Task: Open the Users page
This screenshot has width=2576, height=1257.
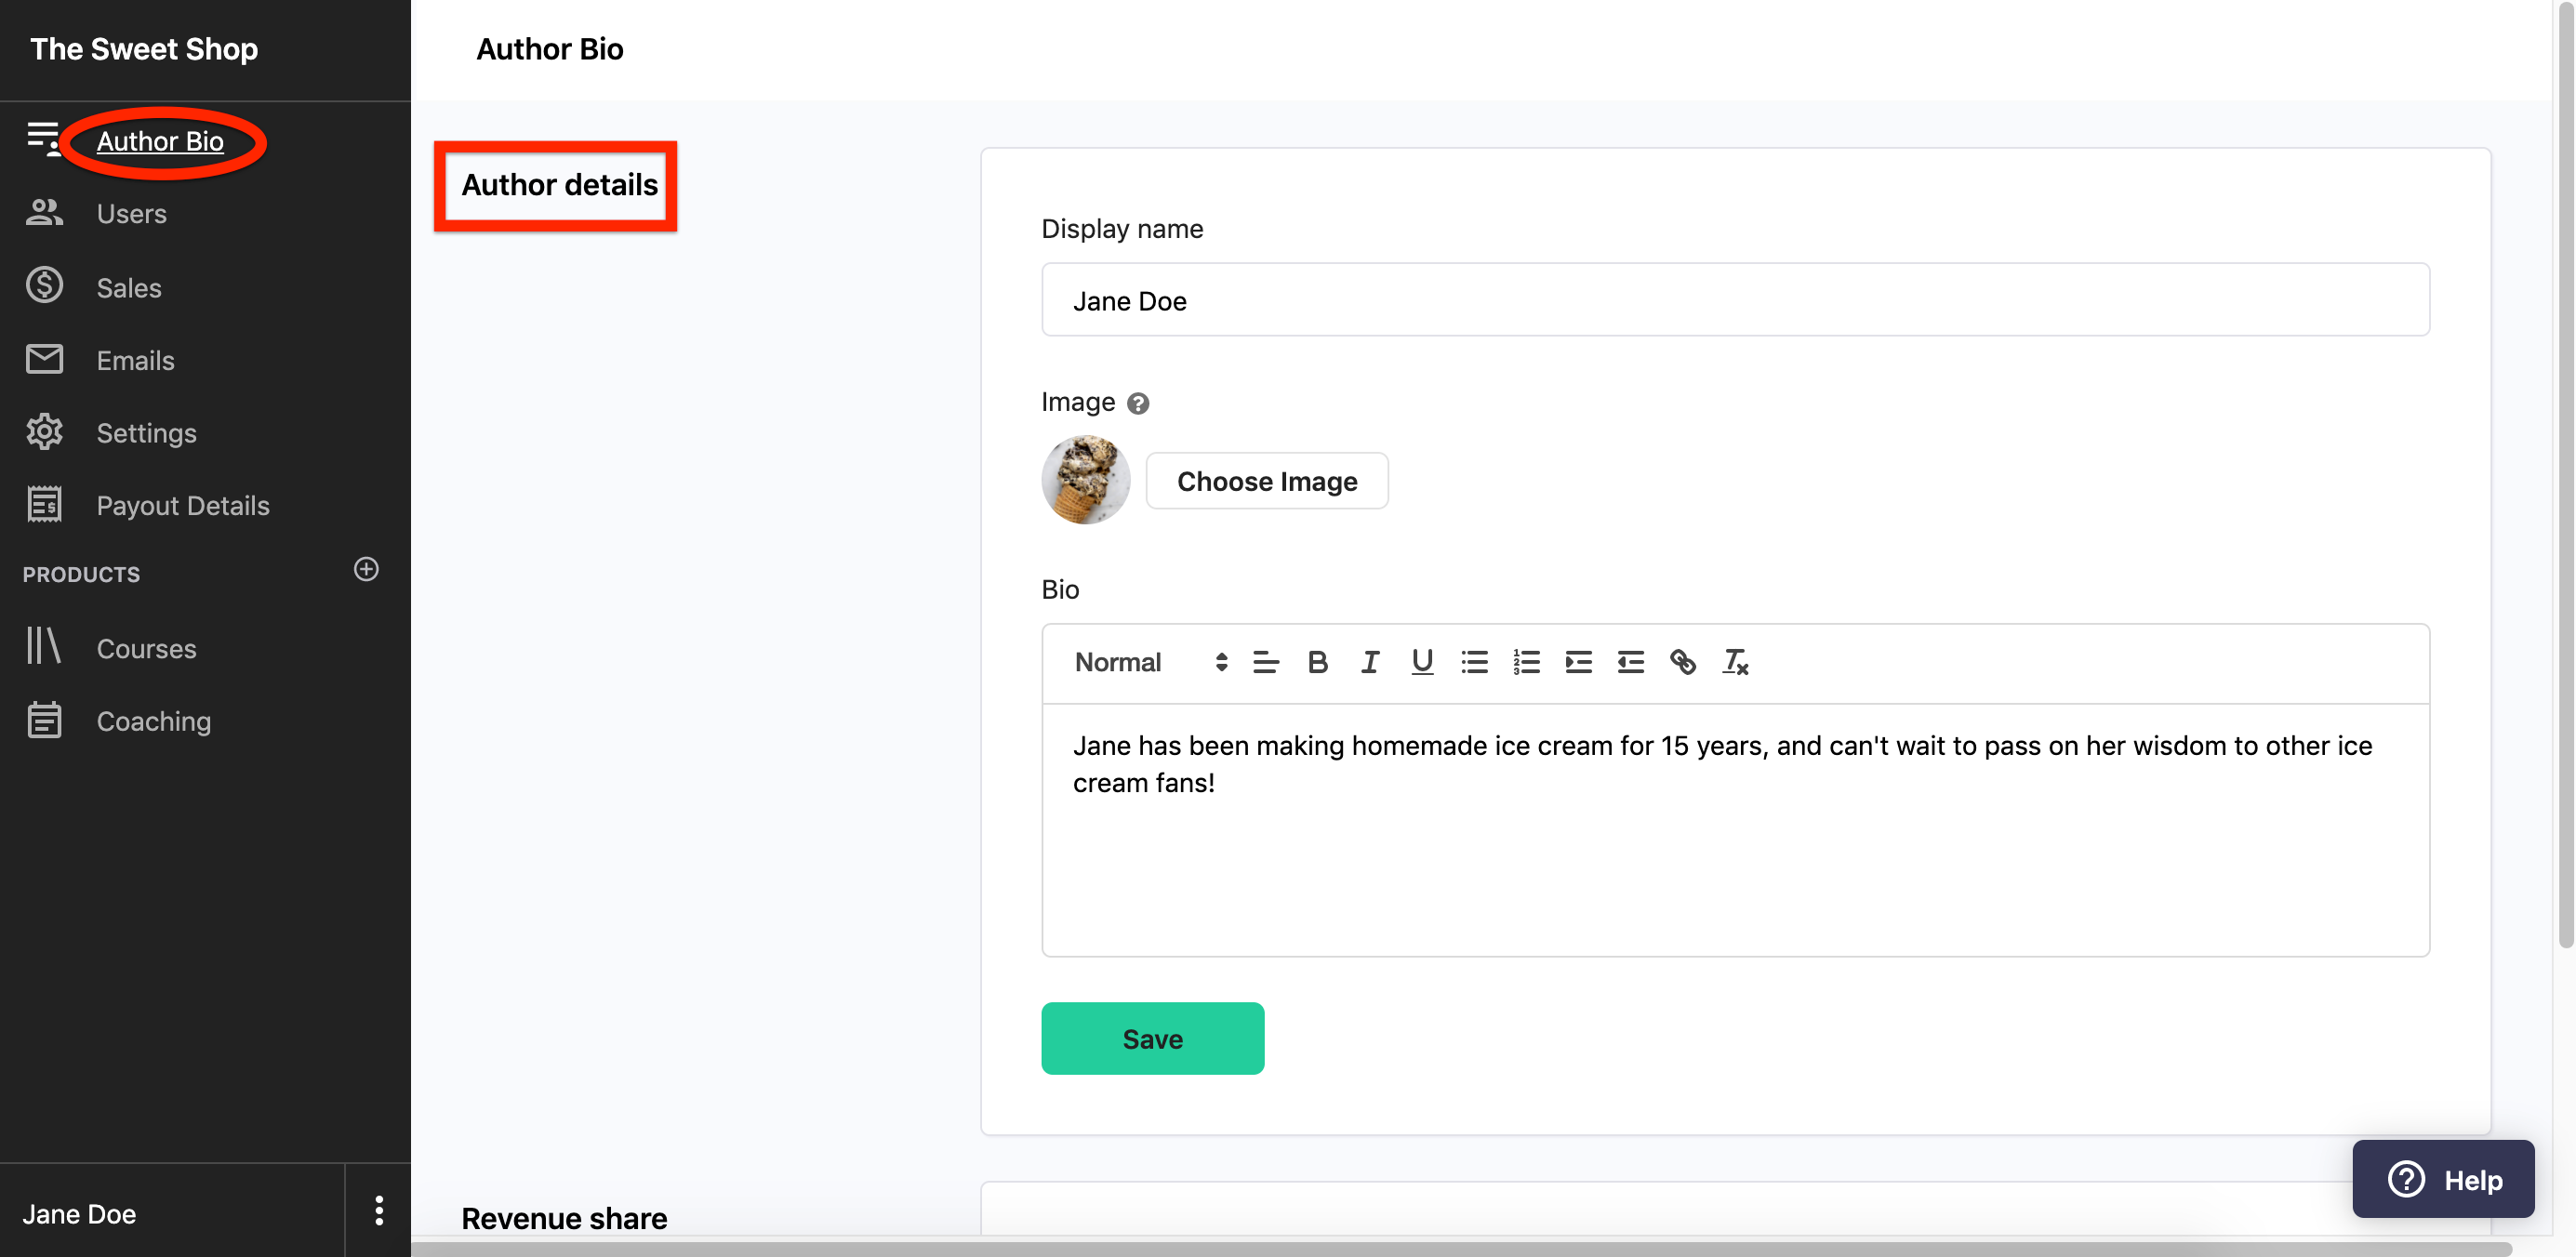Action: point(131,214)
